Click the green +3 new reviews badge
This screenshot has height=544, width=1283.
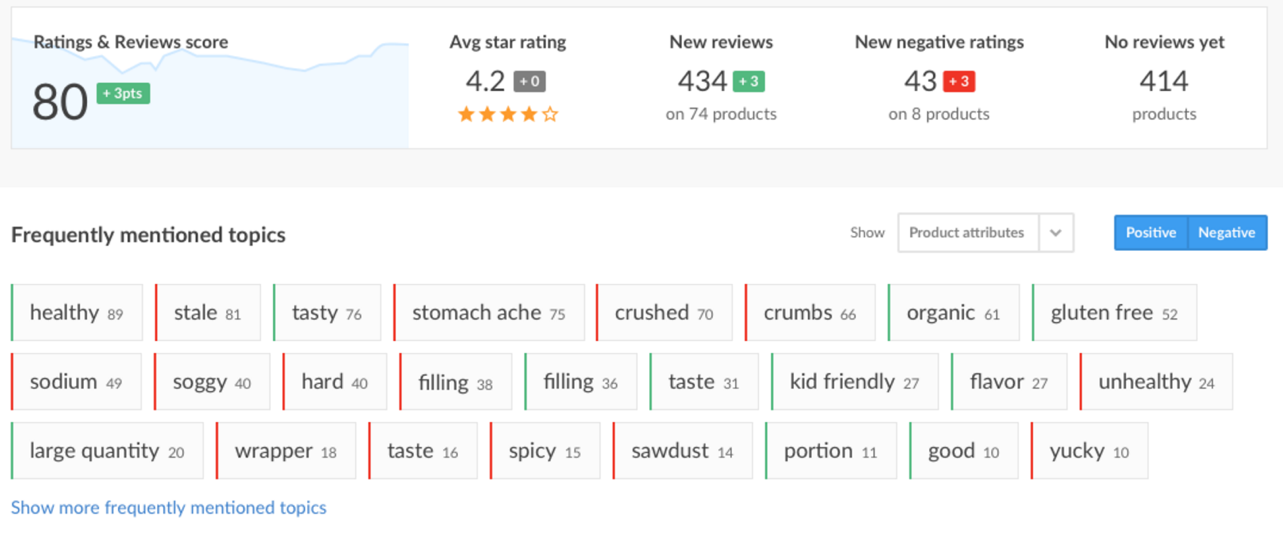point(749,81)
